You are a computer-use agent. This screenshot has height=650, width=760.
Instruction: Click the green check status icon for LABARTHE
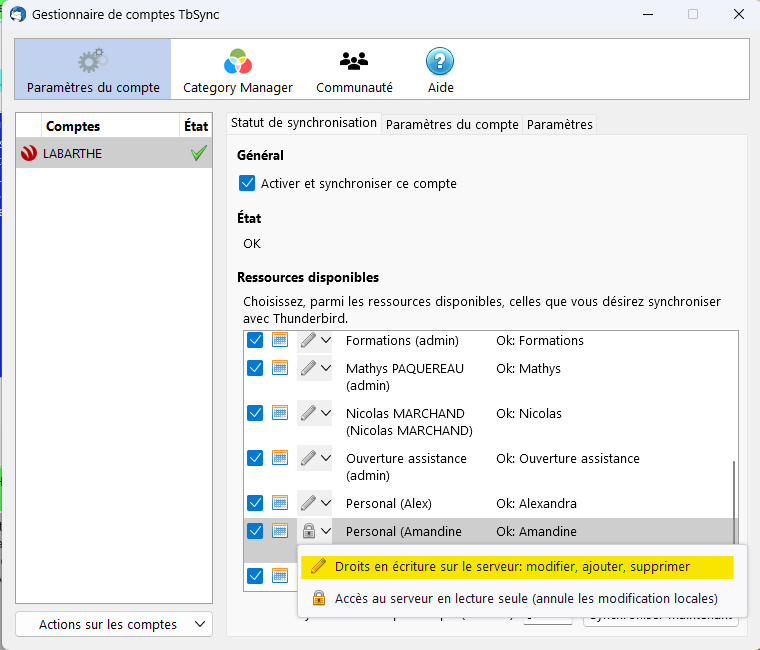pos(198,154)
